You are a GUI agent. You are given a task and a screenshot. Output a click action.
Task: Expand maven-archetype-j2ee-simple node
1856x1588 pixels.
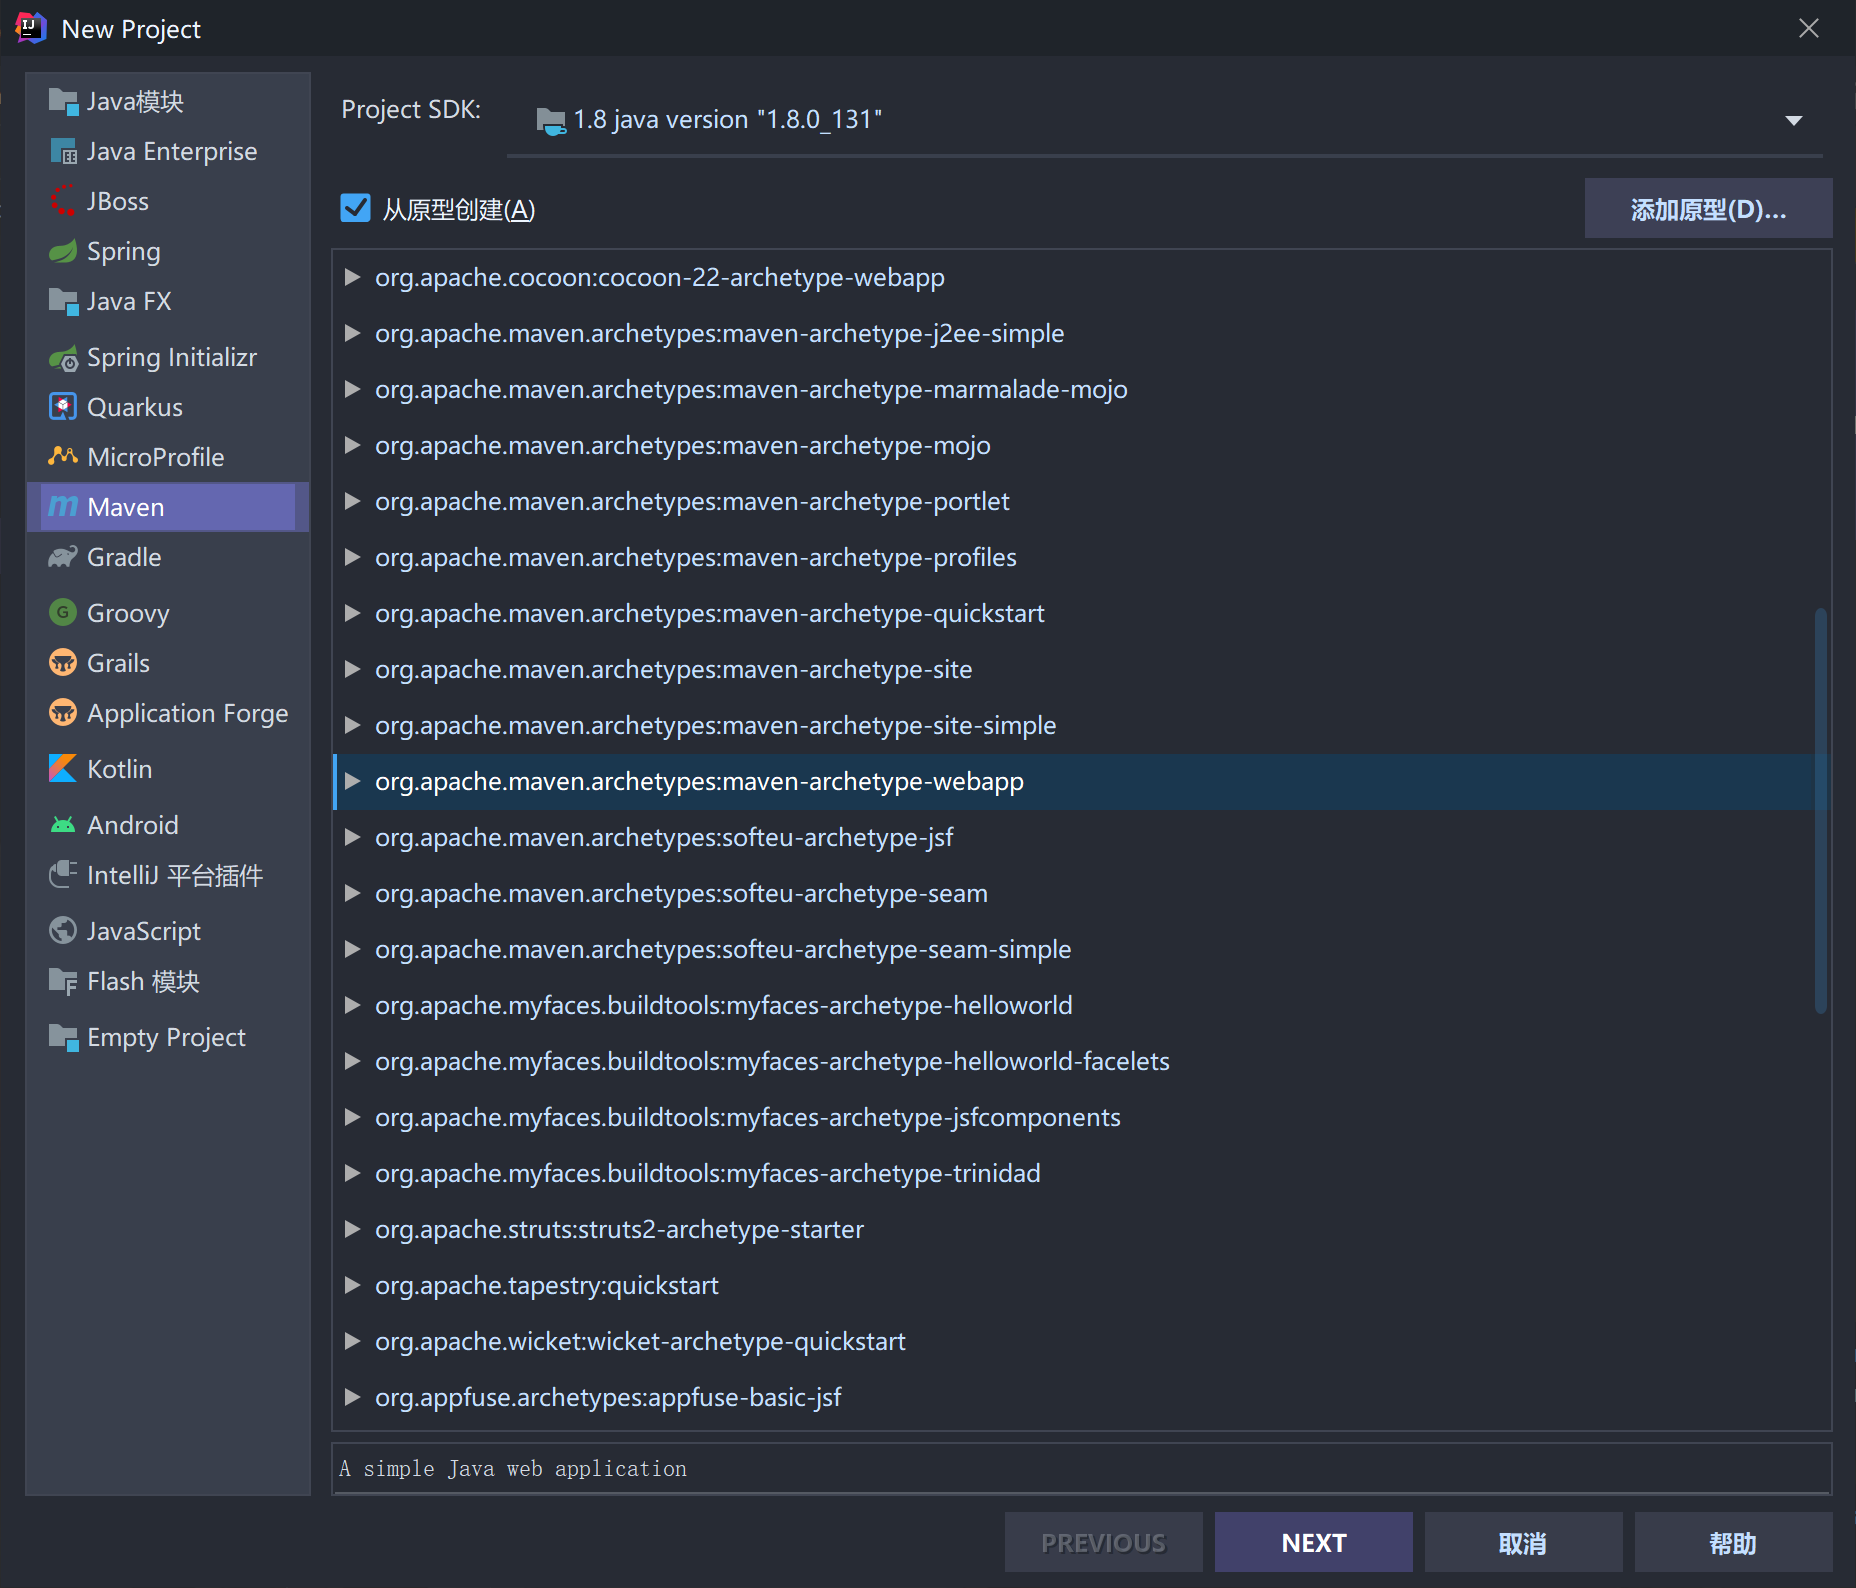click(352, 333)
